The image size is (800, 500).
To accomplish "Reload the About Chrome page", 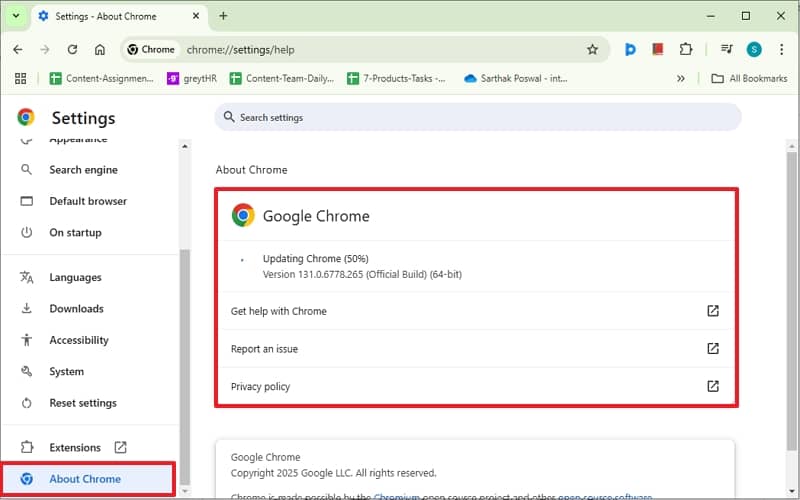I will 72,49.
